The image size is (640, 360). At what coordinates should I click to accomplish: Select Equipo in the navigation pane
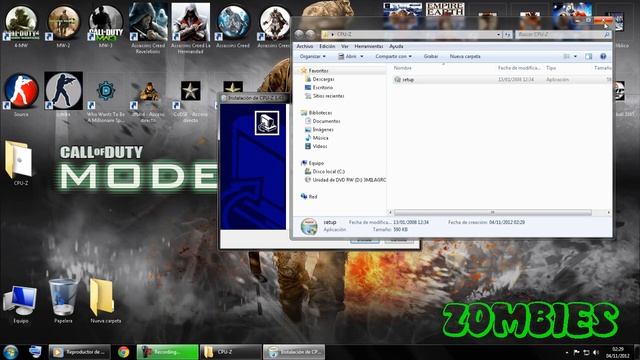316,163
